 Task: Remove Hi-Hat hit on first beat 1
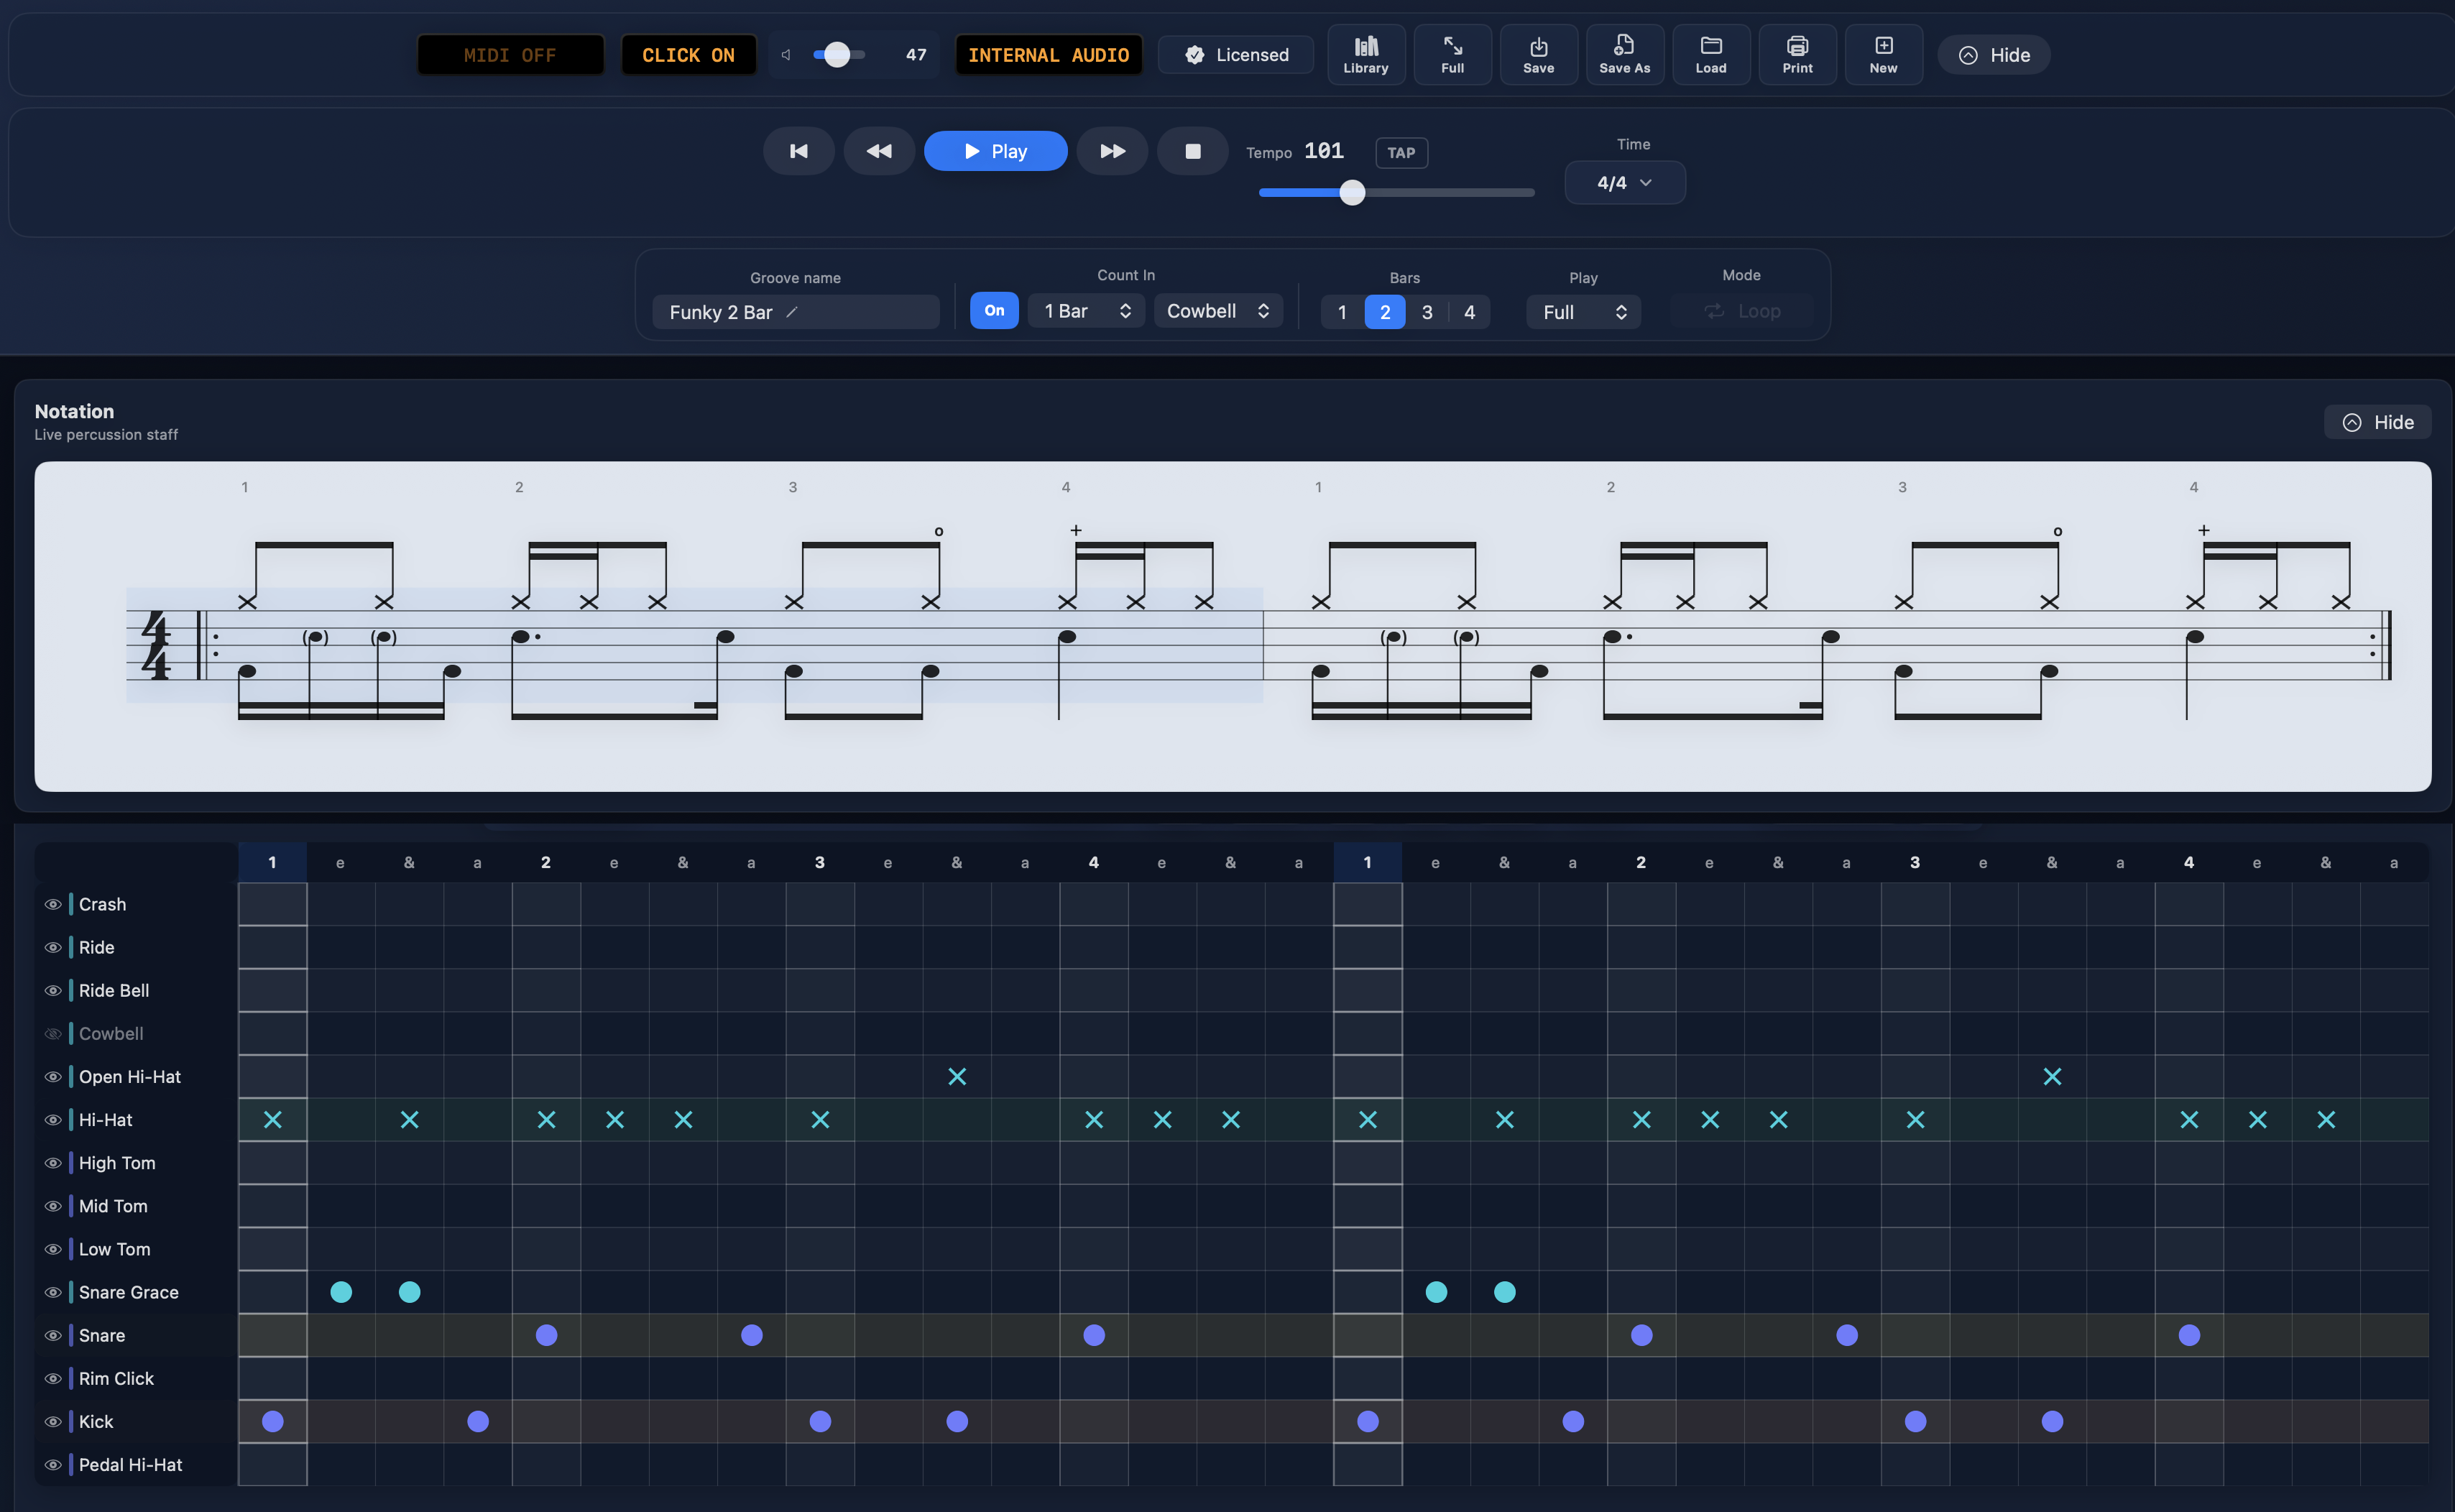point(272,1120)
